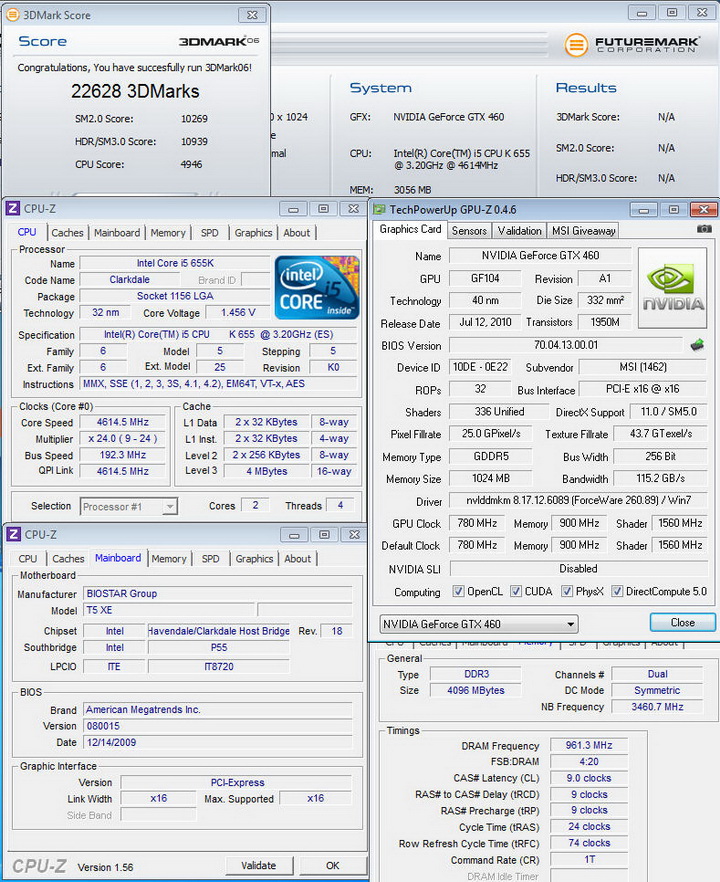
Task: Open Graphics tab in lower CPU-Z
Action: click(x=254, y=559)
